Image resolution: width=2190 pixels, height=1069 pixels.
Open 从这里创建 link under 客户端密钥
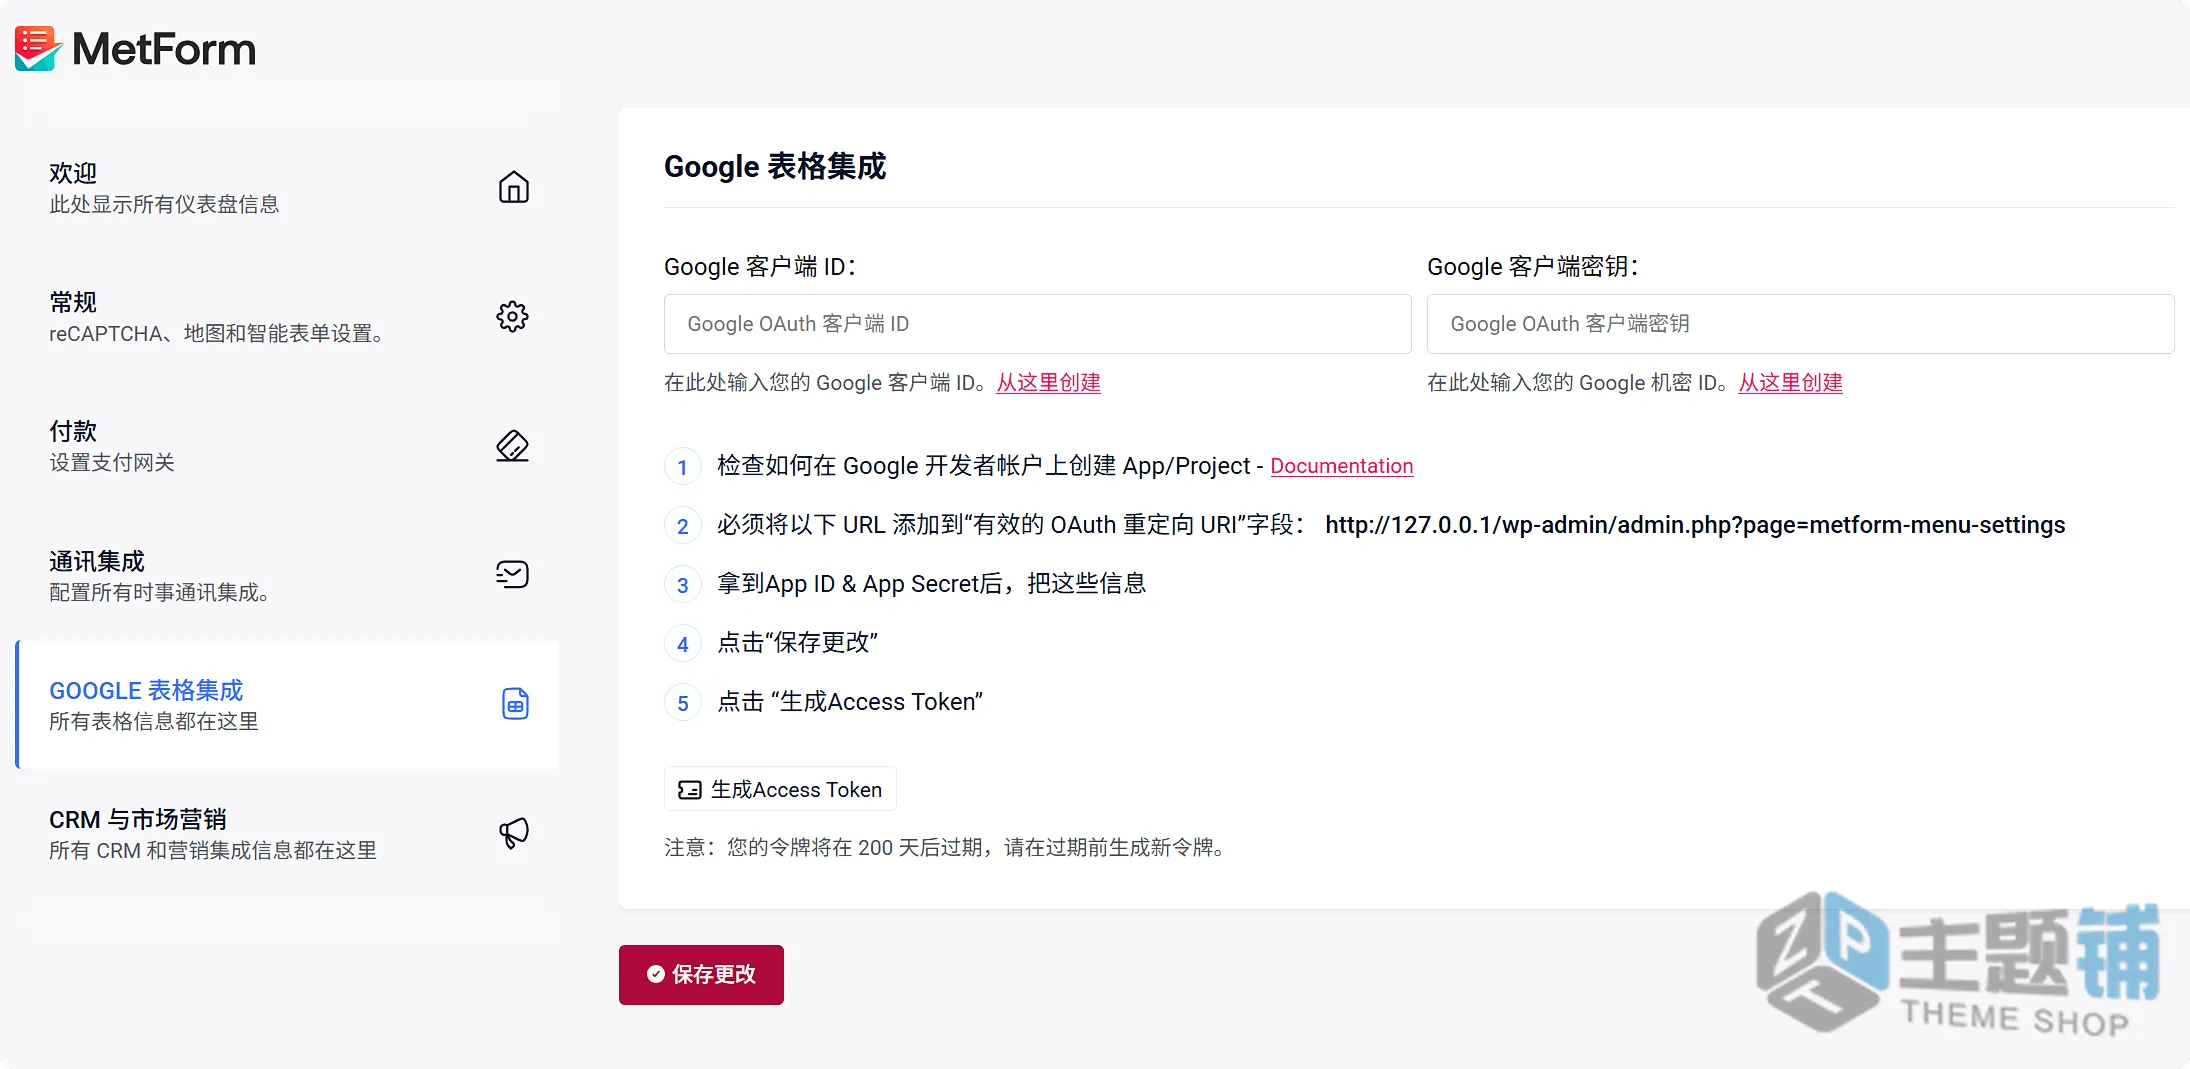tap(1790, 383)
